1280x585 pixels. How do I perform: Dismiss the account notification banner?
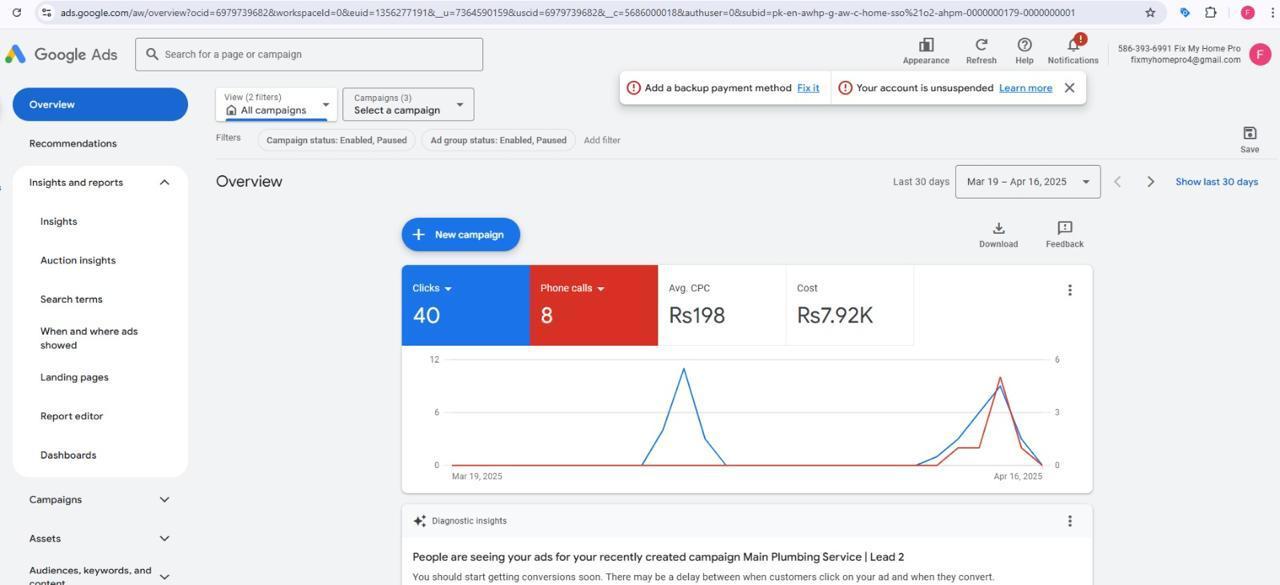(x=1069, y=88)
